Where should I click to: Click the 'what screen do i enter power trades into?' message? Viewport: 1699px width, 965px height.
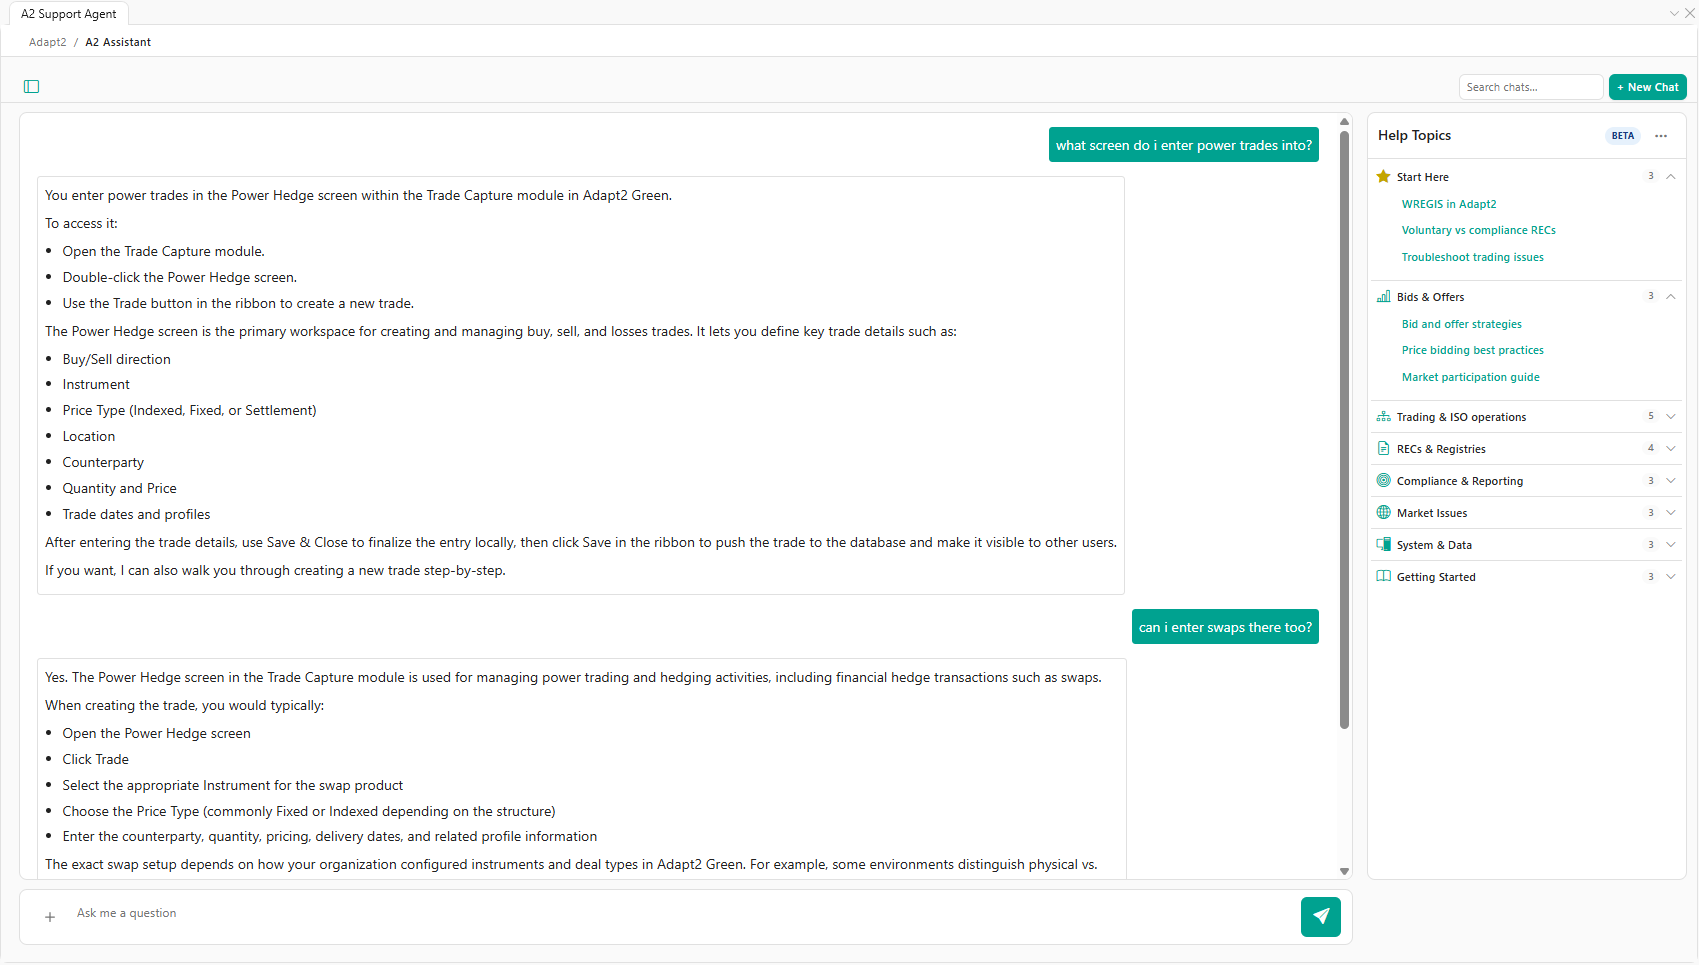1184,145
